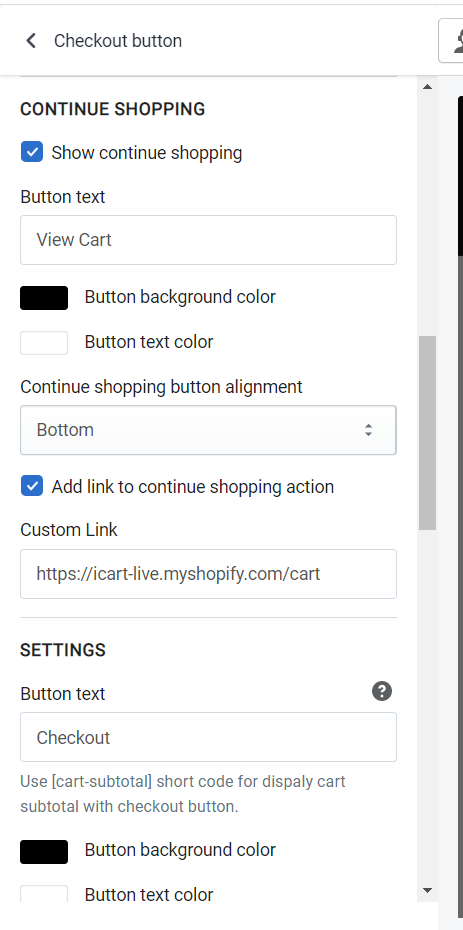This screenshot has width=463, height=930.
Task: Uncheck Show continue shopping checkbox
Action: (x=31, y=153)
